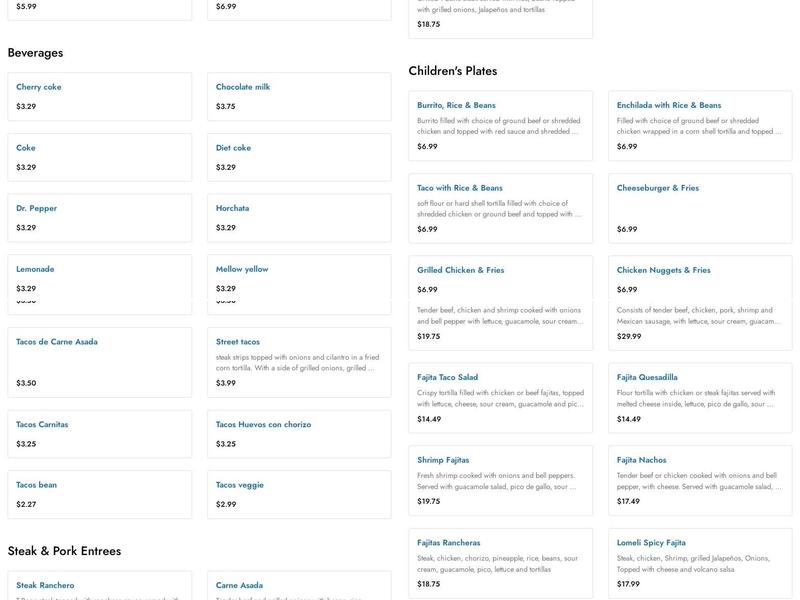Select the Fajita Taco Salad
Viewport: 800px width, 600px height.
(500, 397)
